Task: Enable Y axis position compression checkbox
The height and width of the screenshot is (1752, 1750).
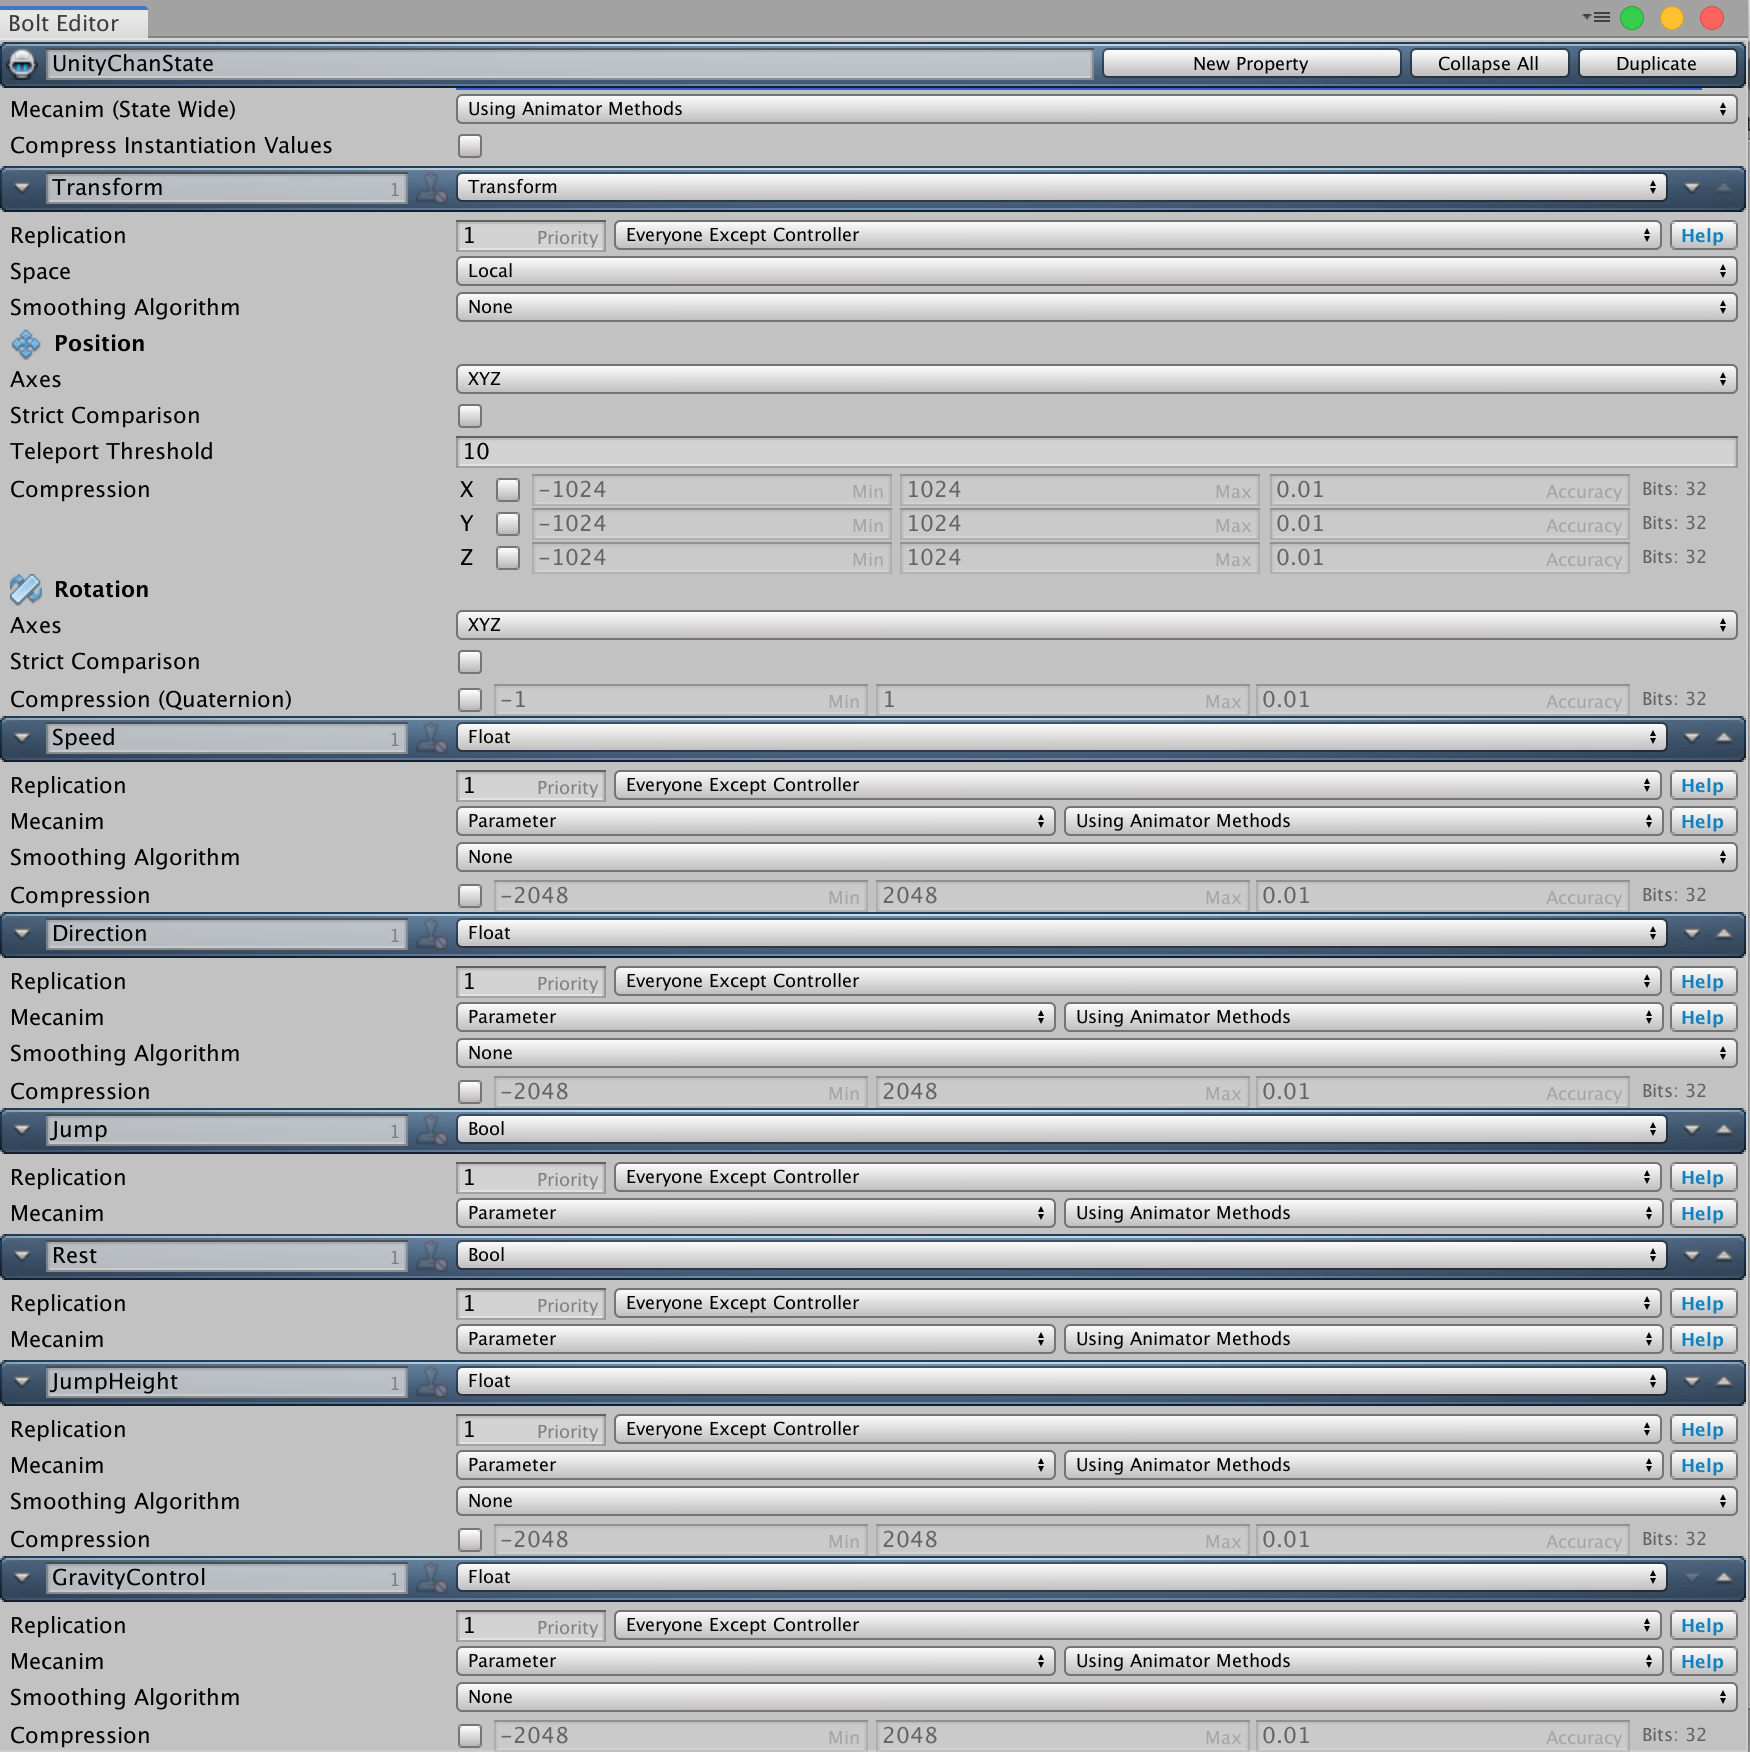Action: click(508, 524)
